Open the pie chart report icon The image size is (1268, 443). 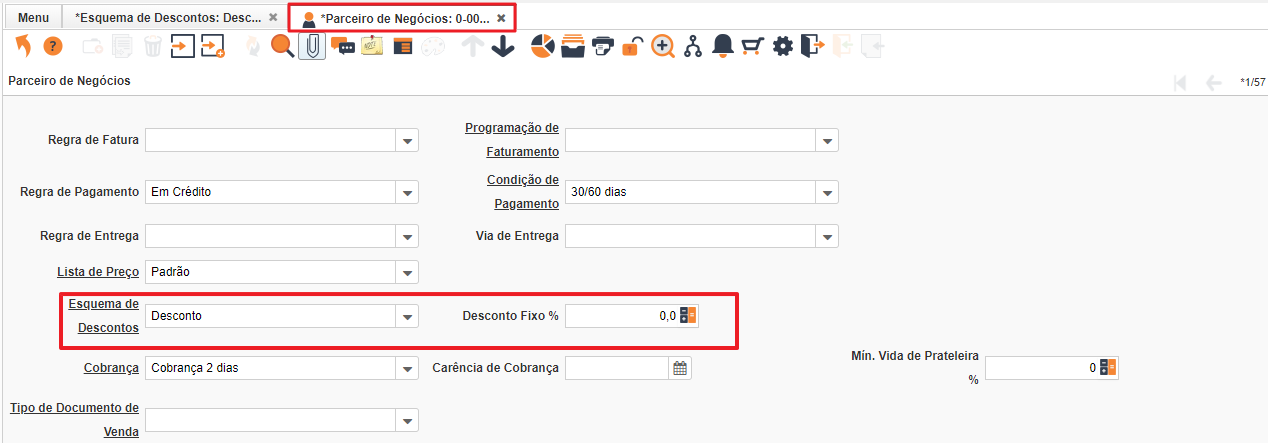point(543,46)
